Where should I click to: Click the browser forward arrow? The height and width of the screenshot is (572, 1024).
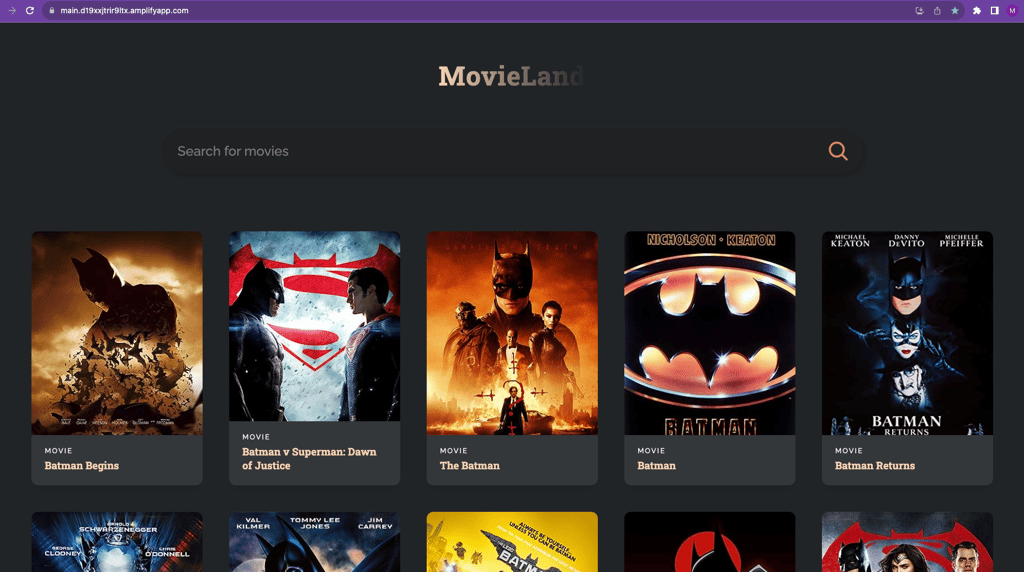tap(12, 10)
